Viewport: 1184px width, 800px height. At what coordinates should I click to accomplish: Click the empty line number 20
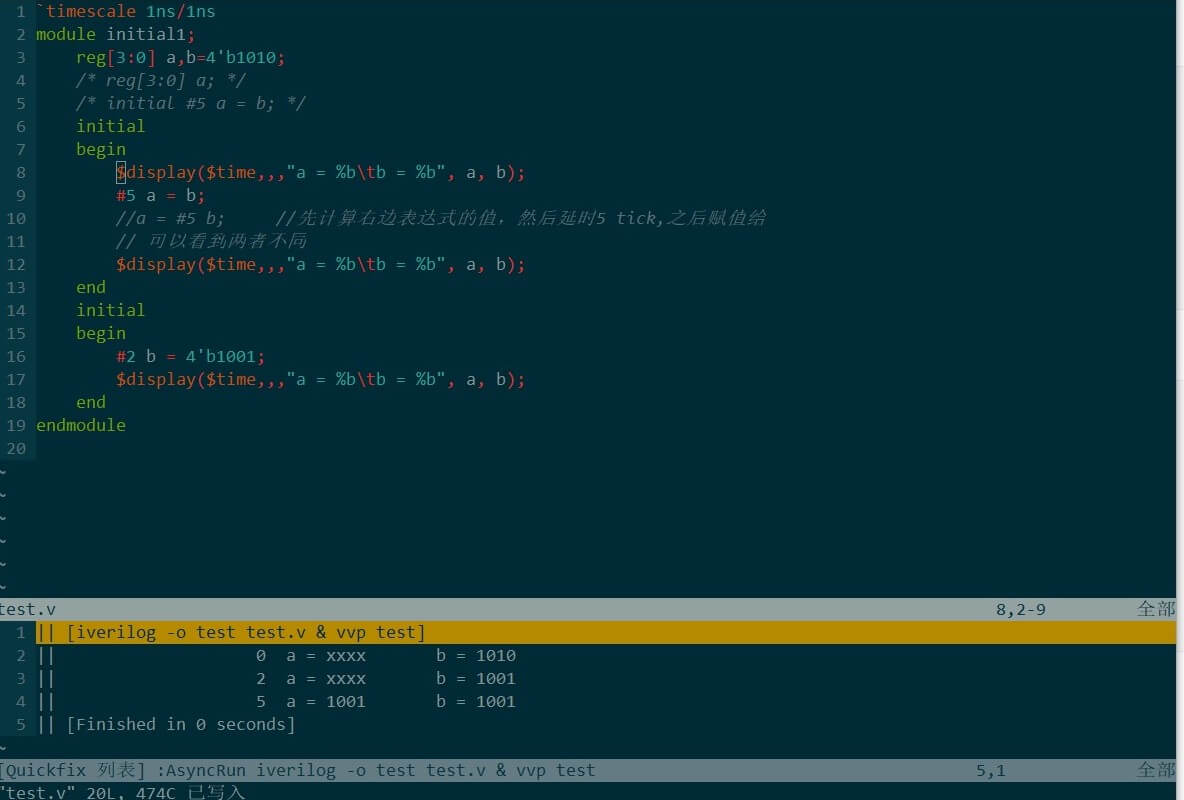pyautogui.click(x=16, y=449)
